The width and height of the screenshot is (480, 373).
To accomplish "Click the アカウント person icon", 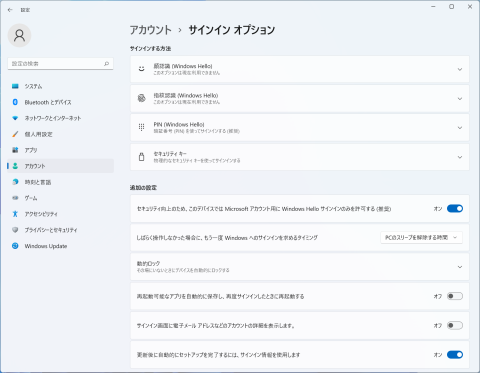I will [x=15, y=166].
